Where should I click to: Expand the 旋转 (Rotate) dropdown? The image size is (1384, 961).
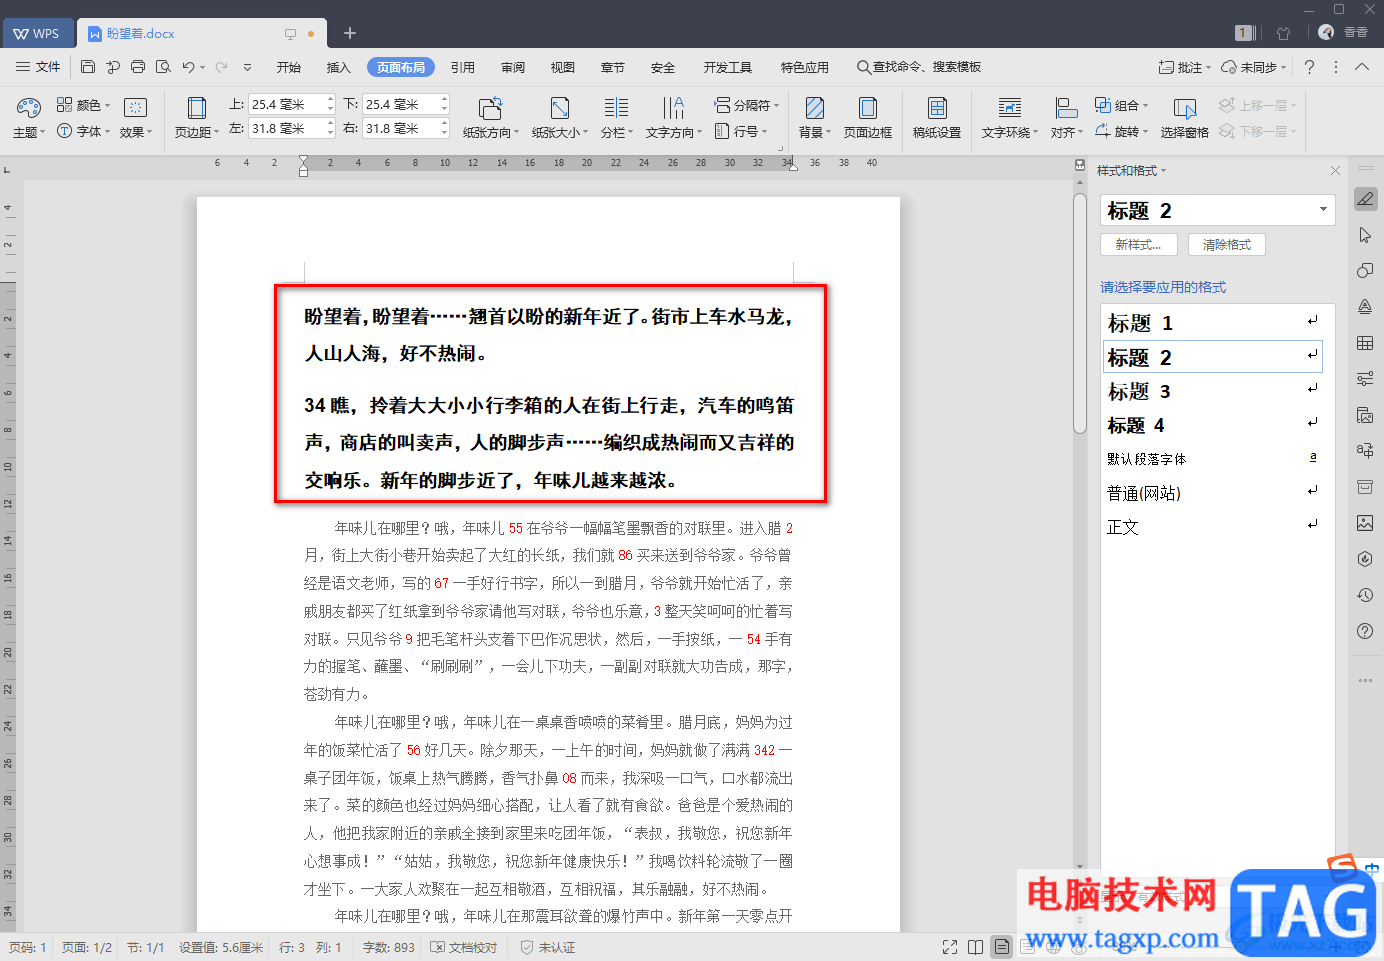click(1122, 131)
